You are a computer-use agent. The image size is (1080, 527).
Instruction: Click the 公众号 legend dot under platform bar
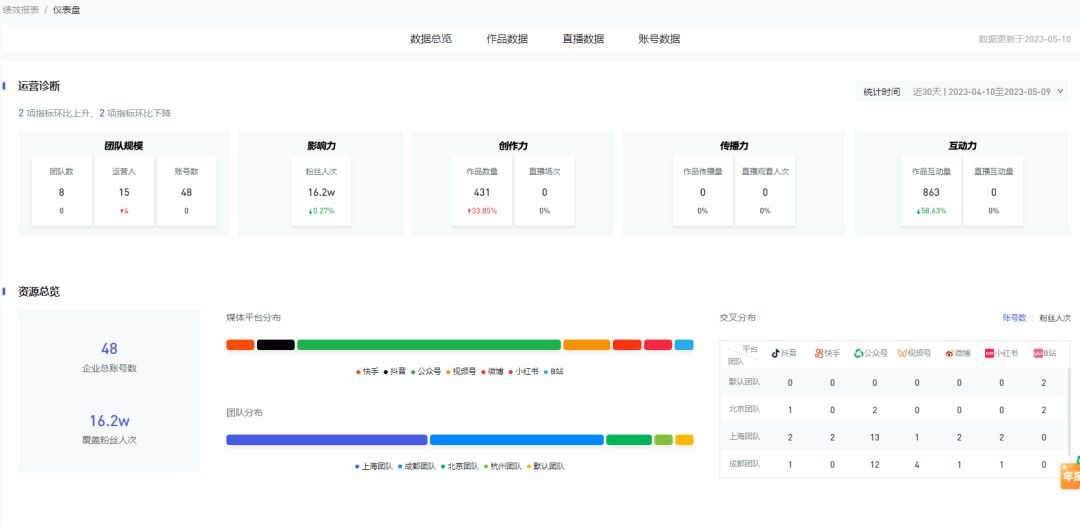[x=413, y=371]
